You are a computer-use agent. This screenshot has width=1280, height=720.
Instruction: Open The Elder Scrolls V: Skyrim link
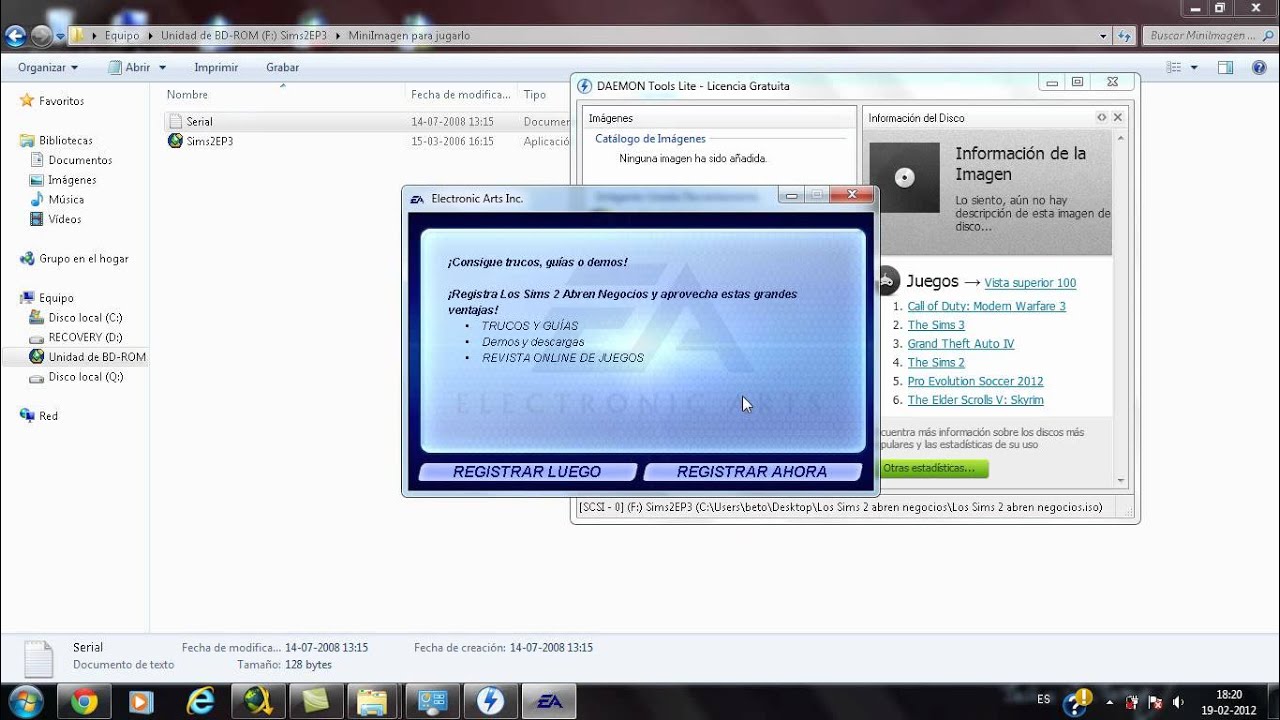point(975,400)
